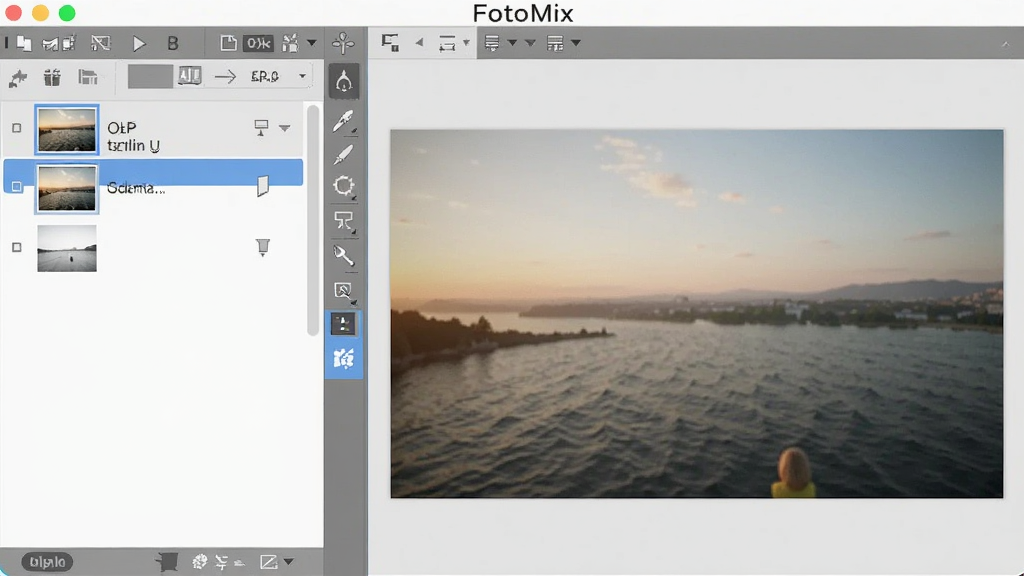Viewport: 1024px width, 576px height.
Task: Click the bottom blue-highlighted tool in the strip
Action: (x=344, y=358)
